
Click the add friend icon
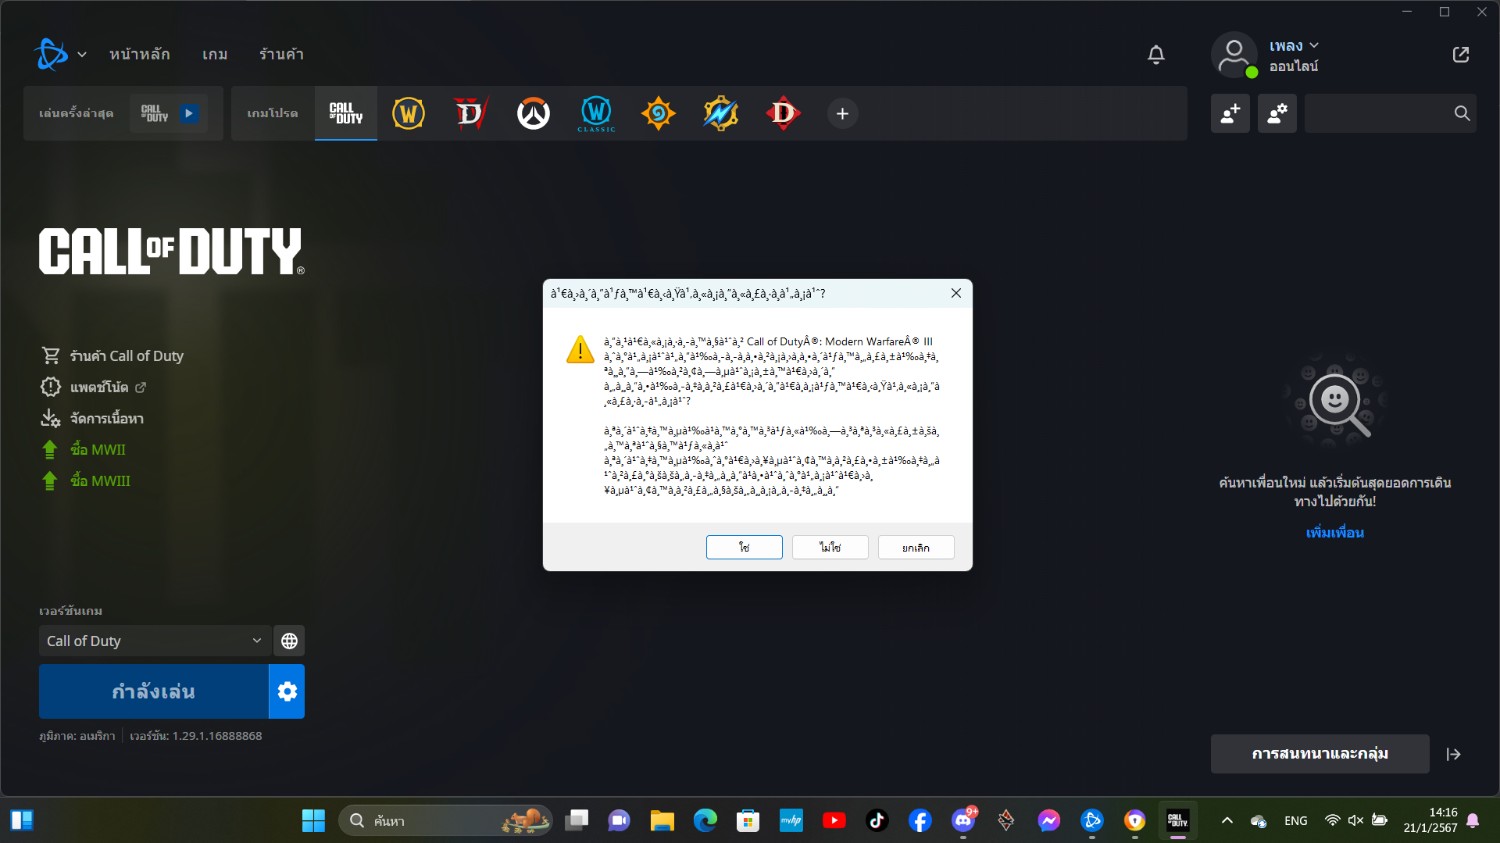click(x=1230, y=114)
